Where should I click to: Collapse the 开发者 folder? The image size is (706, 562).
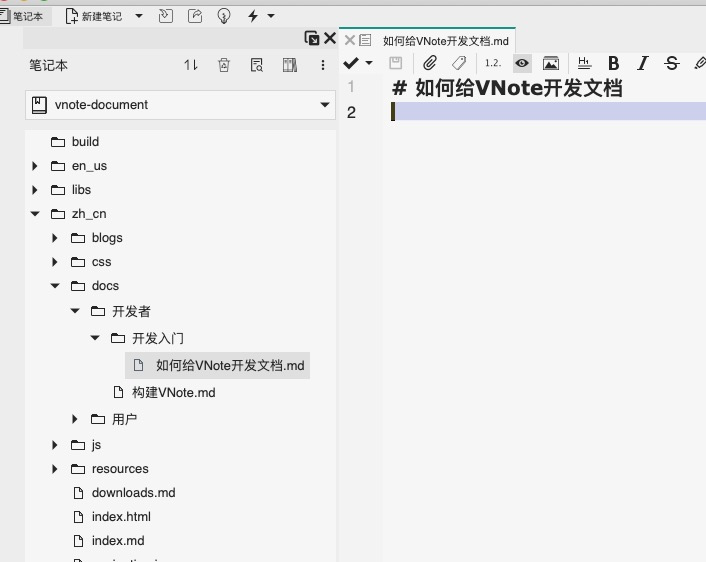pyautogui.click(x=75, y=311)
